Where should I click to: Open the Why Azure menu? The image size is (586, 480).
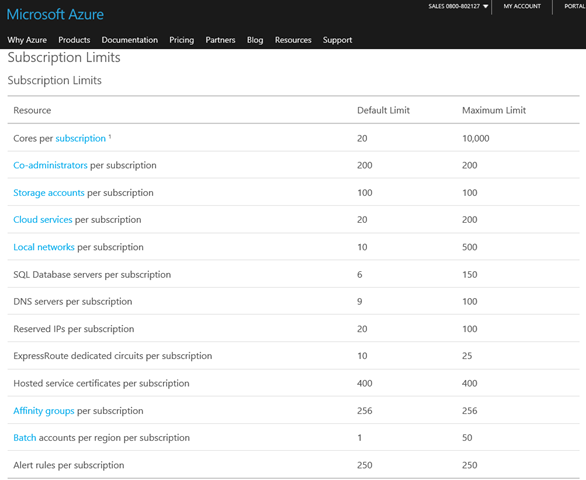[x=27, y=40]
